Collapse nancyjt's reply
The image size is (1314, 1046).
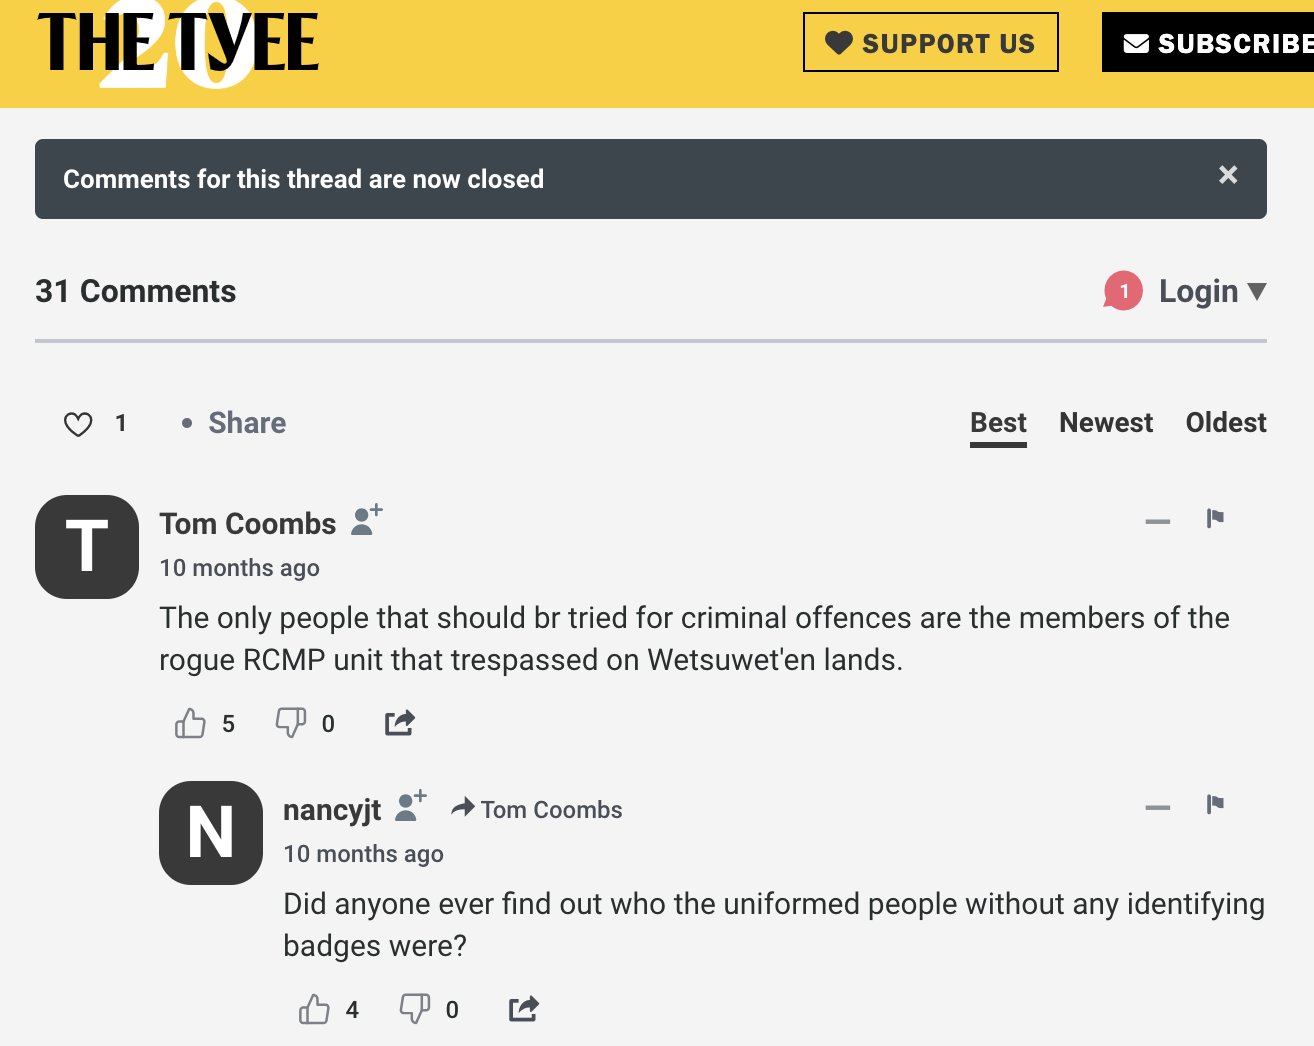tap(1158, 807)
